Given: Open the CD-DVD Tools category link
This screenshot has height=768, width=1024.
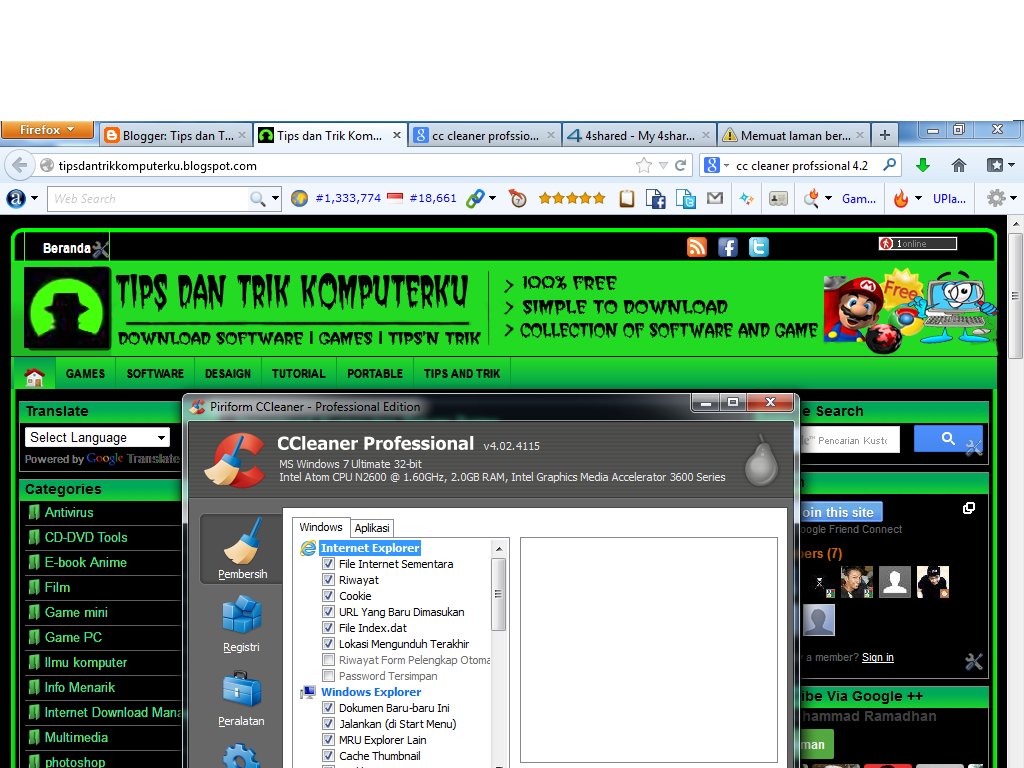Looking at the screenshot, I should [86, 537].
